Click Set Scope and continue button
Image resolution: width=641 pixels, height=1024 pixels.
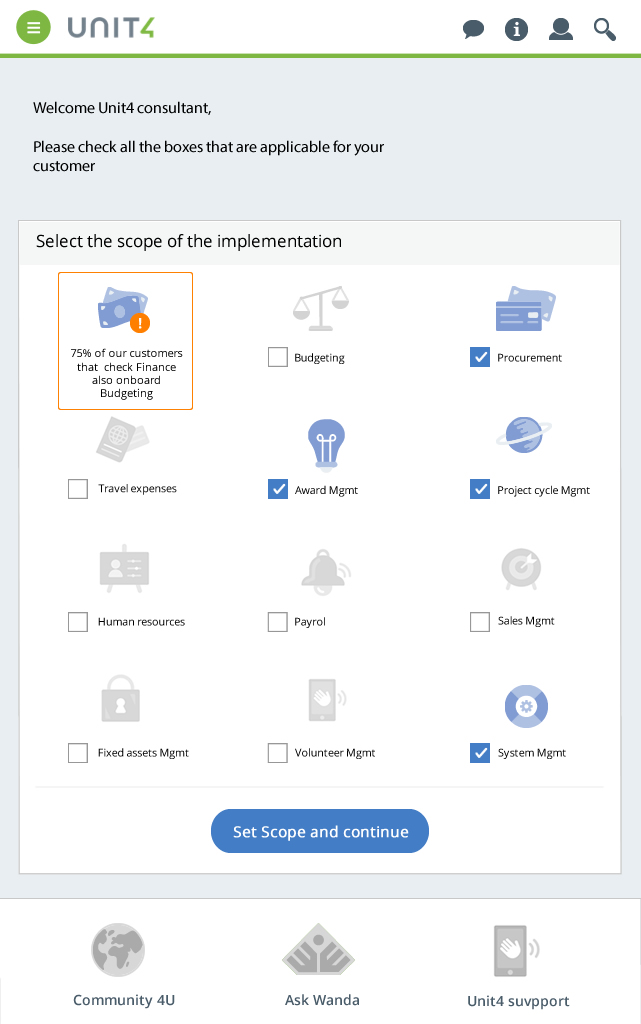[320, 831]
